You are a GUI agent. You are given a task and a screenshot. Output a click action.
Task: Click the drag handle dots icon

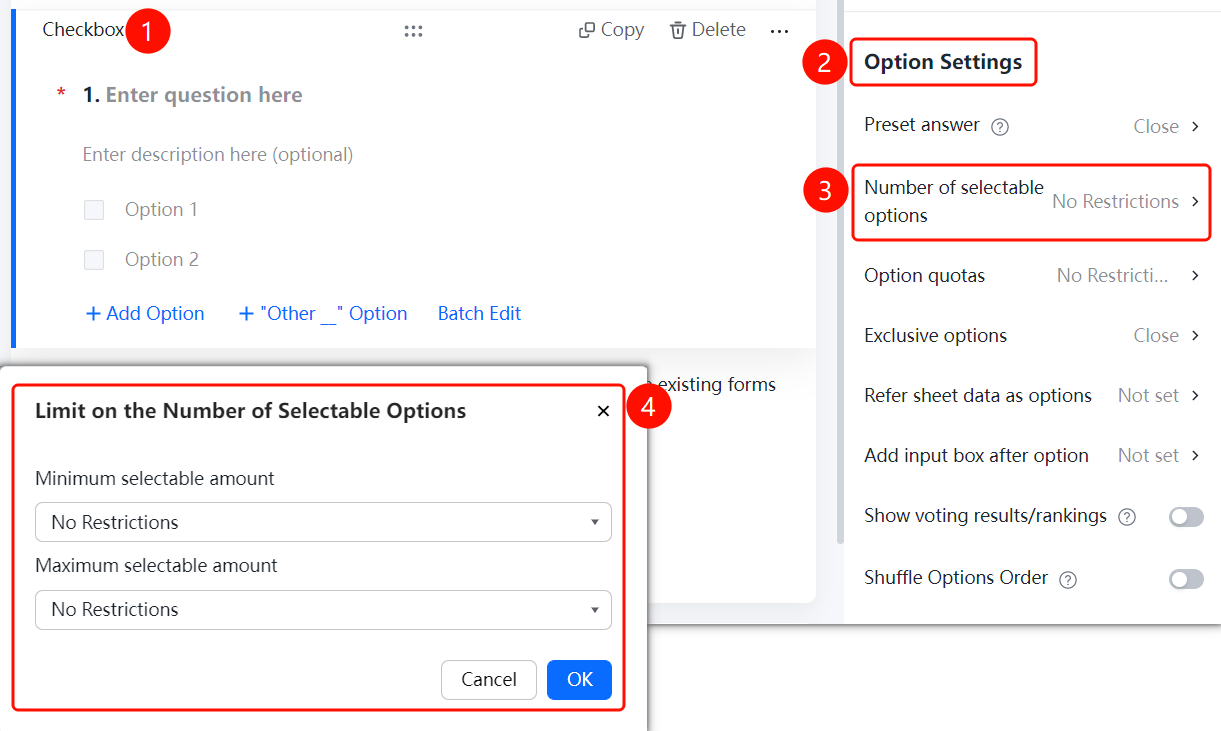click(x=413, y=31)
